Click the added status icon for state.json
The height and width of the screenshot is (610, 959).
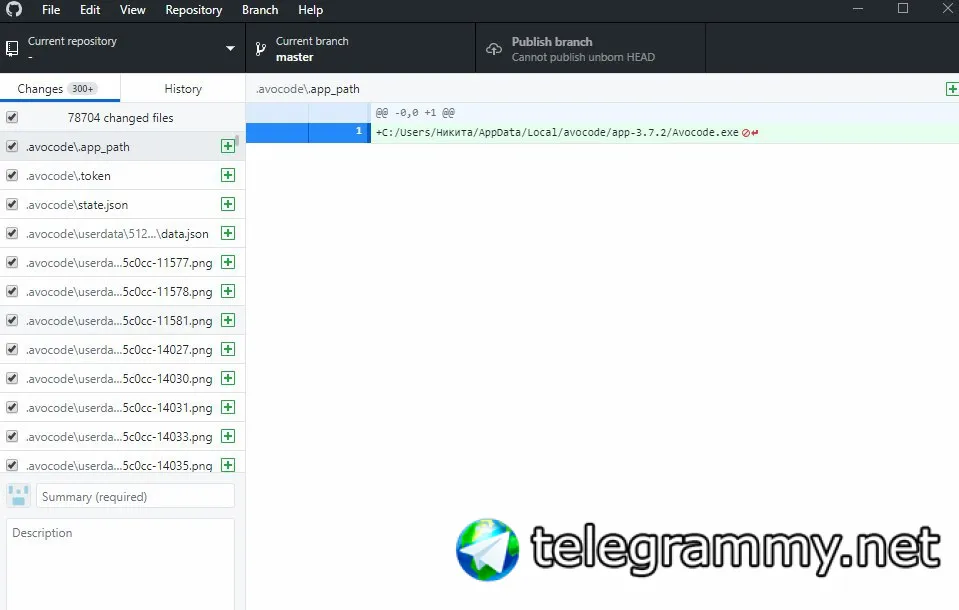pyautogui.click(x=228, y=204)
